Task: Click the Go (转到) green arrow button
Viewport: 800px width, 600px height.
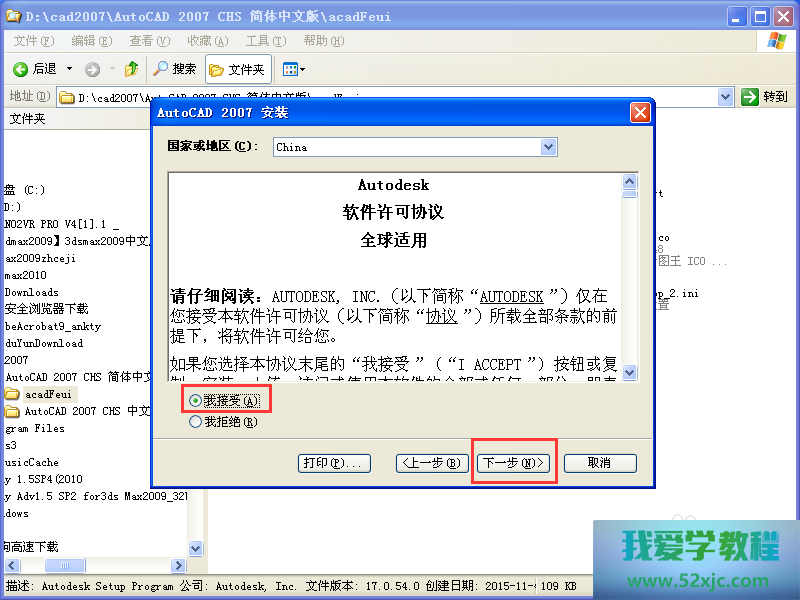Action: [765, 97]
